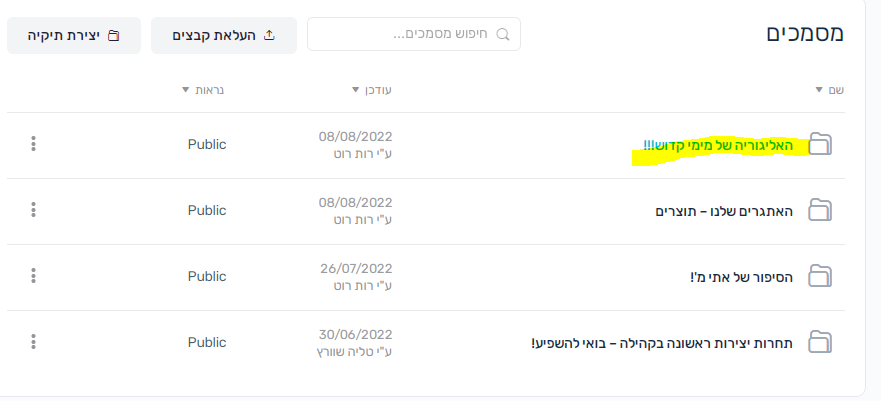Sort by the שם column arrow
This screenshot has height=401, width=881.
[819, 90]
